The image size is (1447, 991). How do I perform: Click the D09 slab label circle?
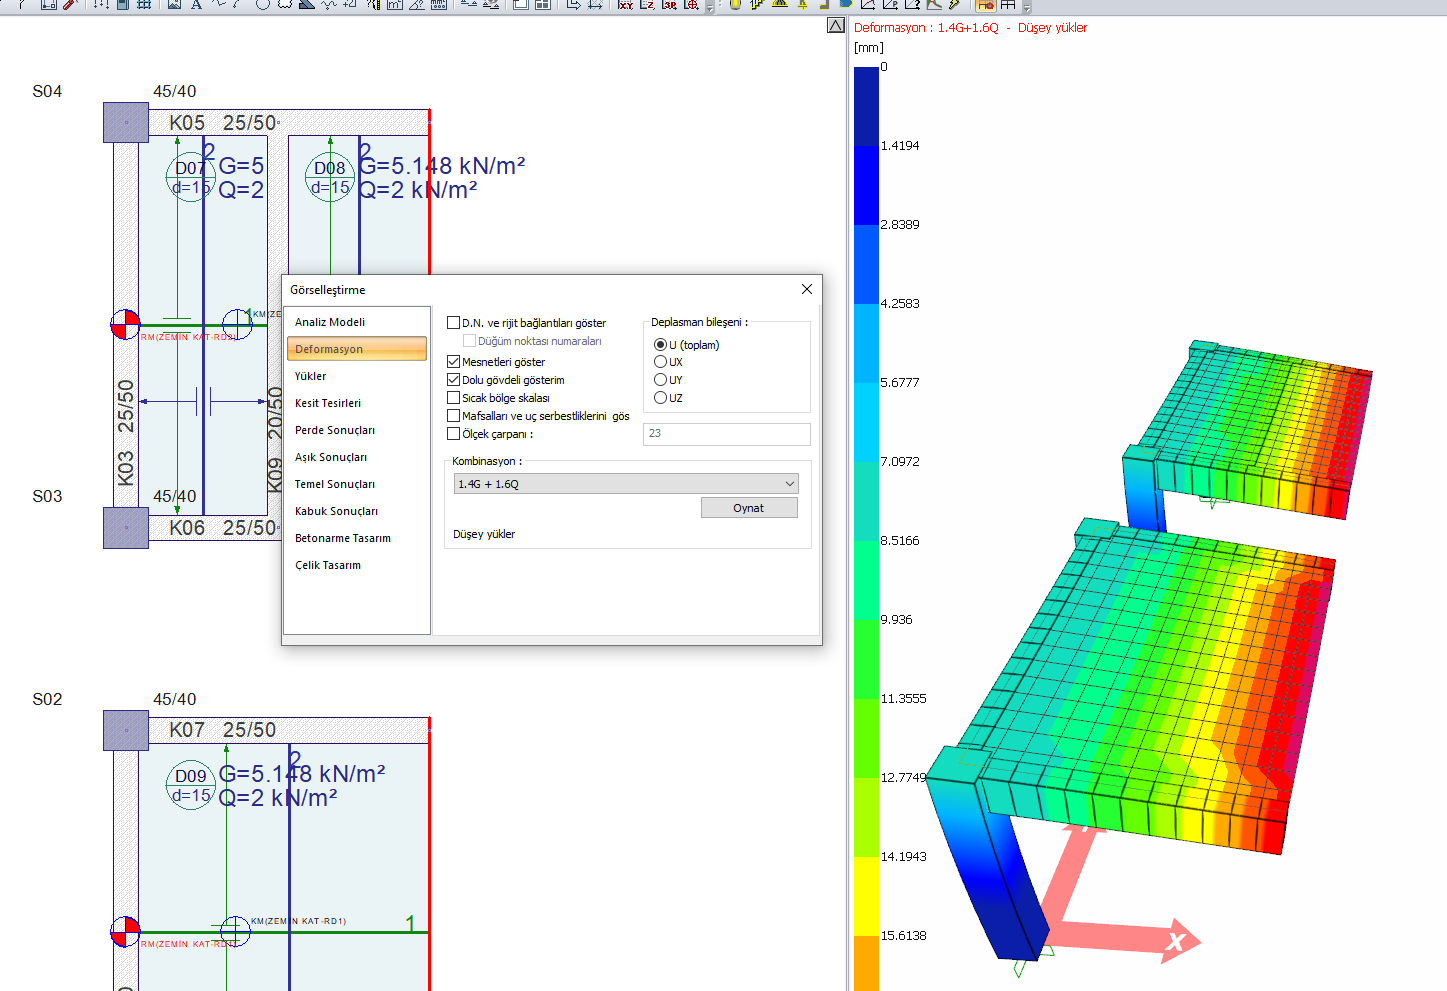pyautogui.click(x=190, y=785)
